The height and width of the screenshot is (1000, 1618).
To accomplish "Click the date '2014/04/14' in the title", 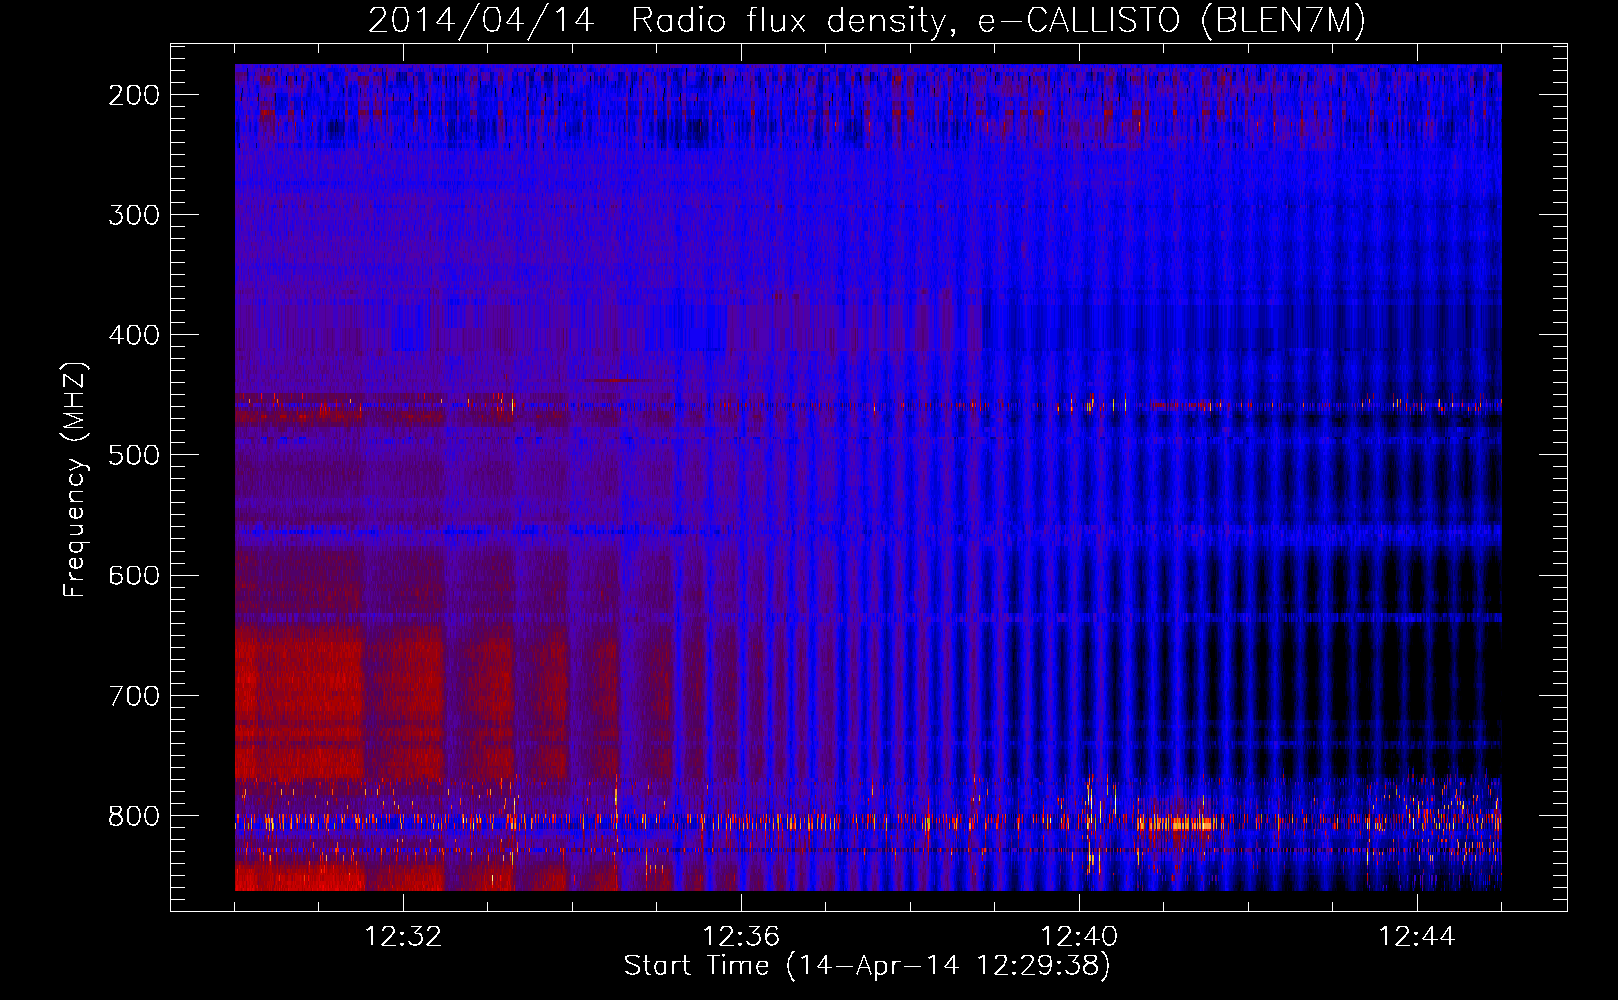I will [481, 21].
